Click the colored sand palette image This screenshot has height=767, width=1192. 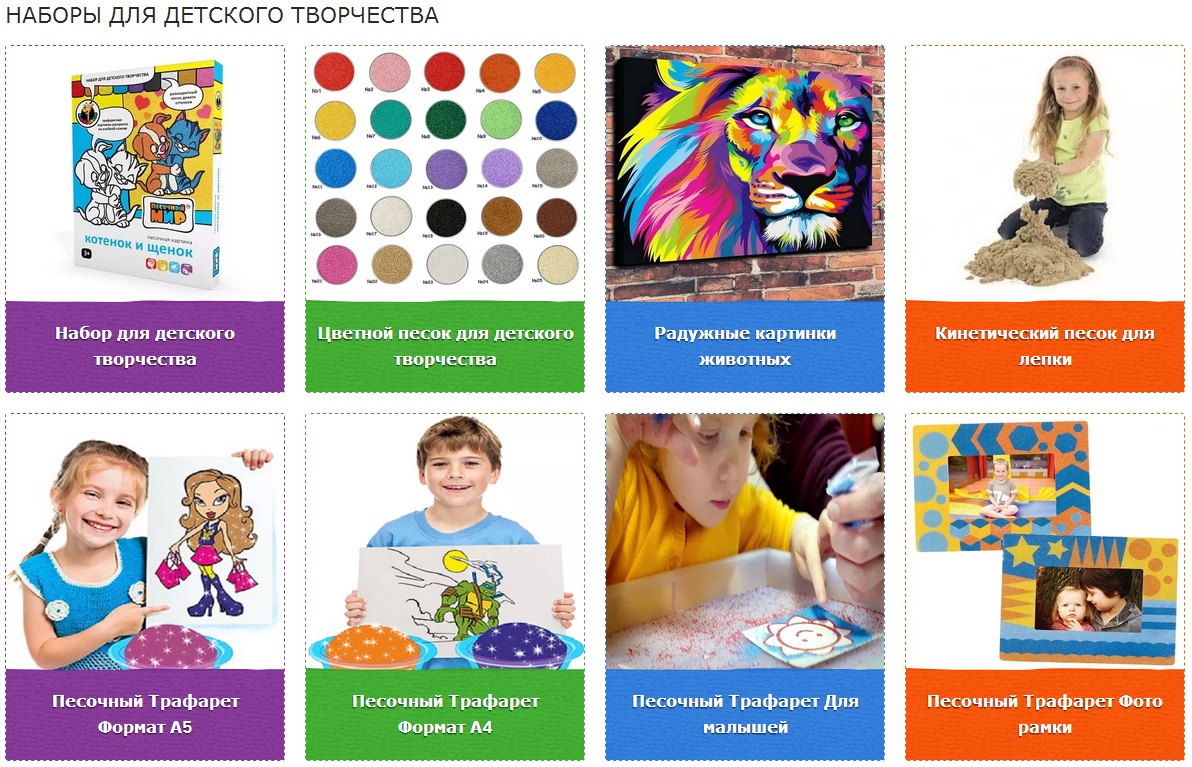coord(445,173)
